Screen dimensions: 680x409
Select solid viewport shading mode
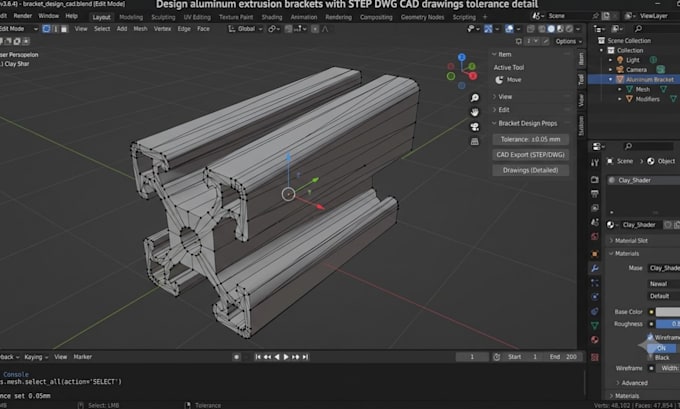(551, 29)
